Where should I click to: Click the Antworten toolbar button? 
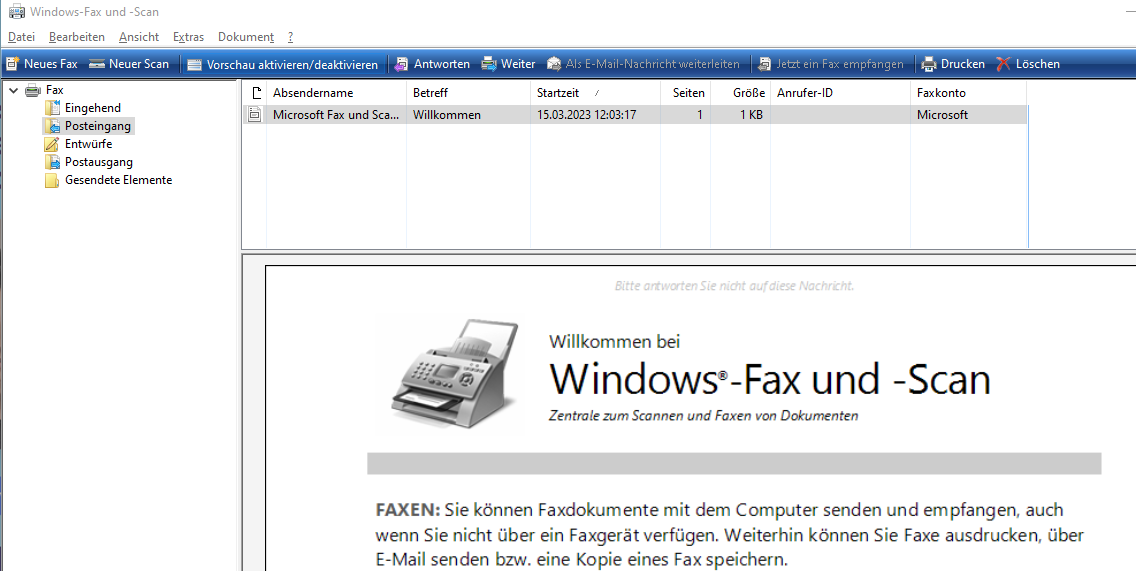(x=432, y=64)
